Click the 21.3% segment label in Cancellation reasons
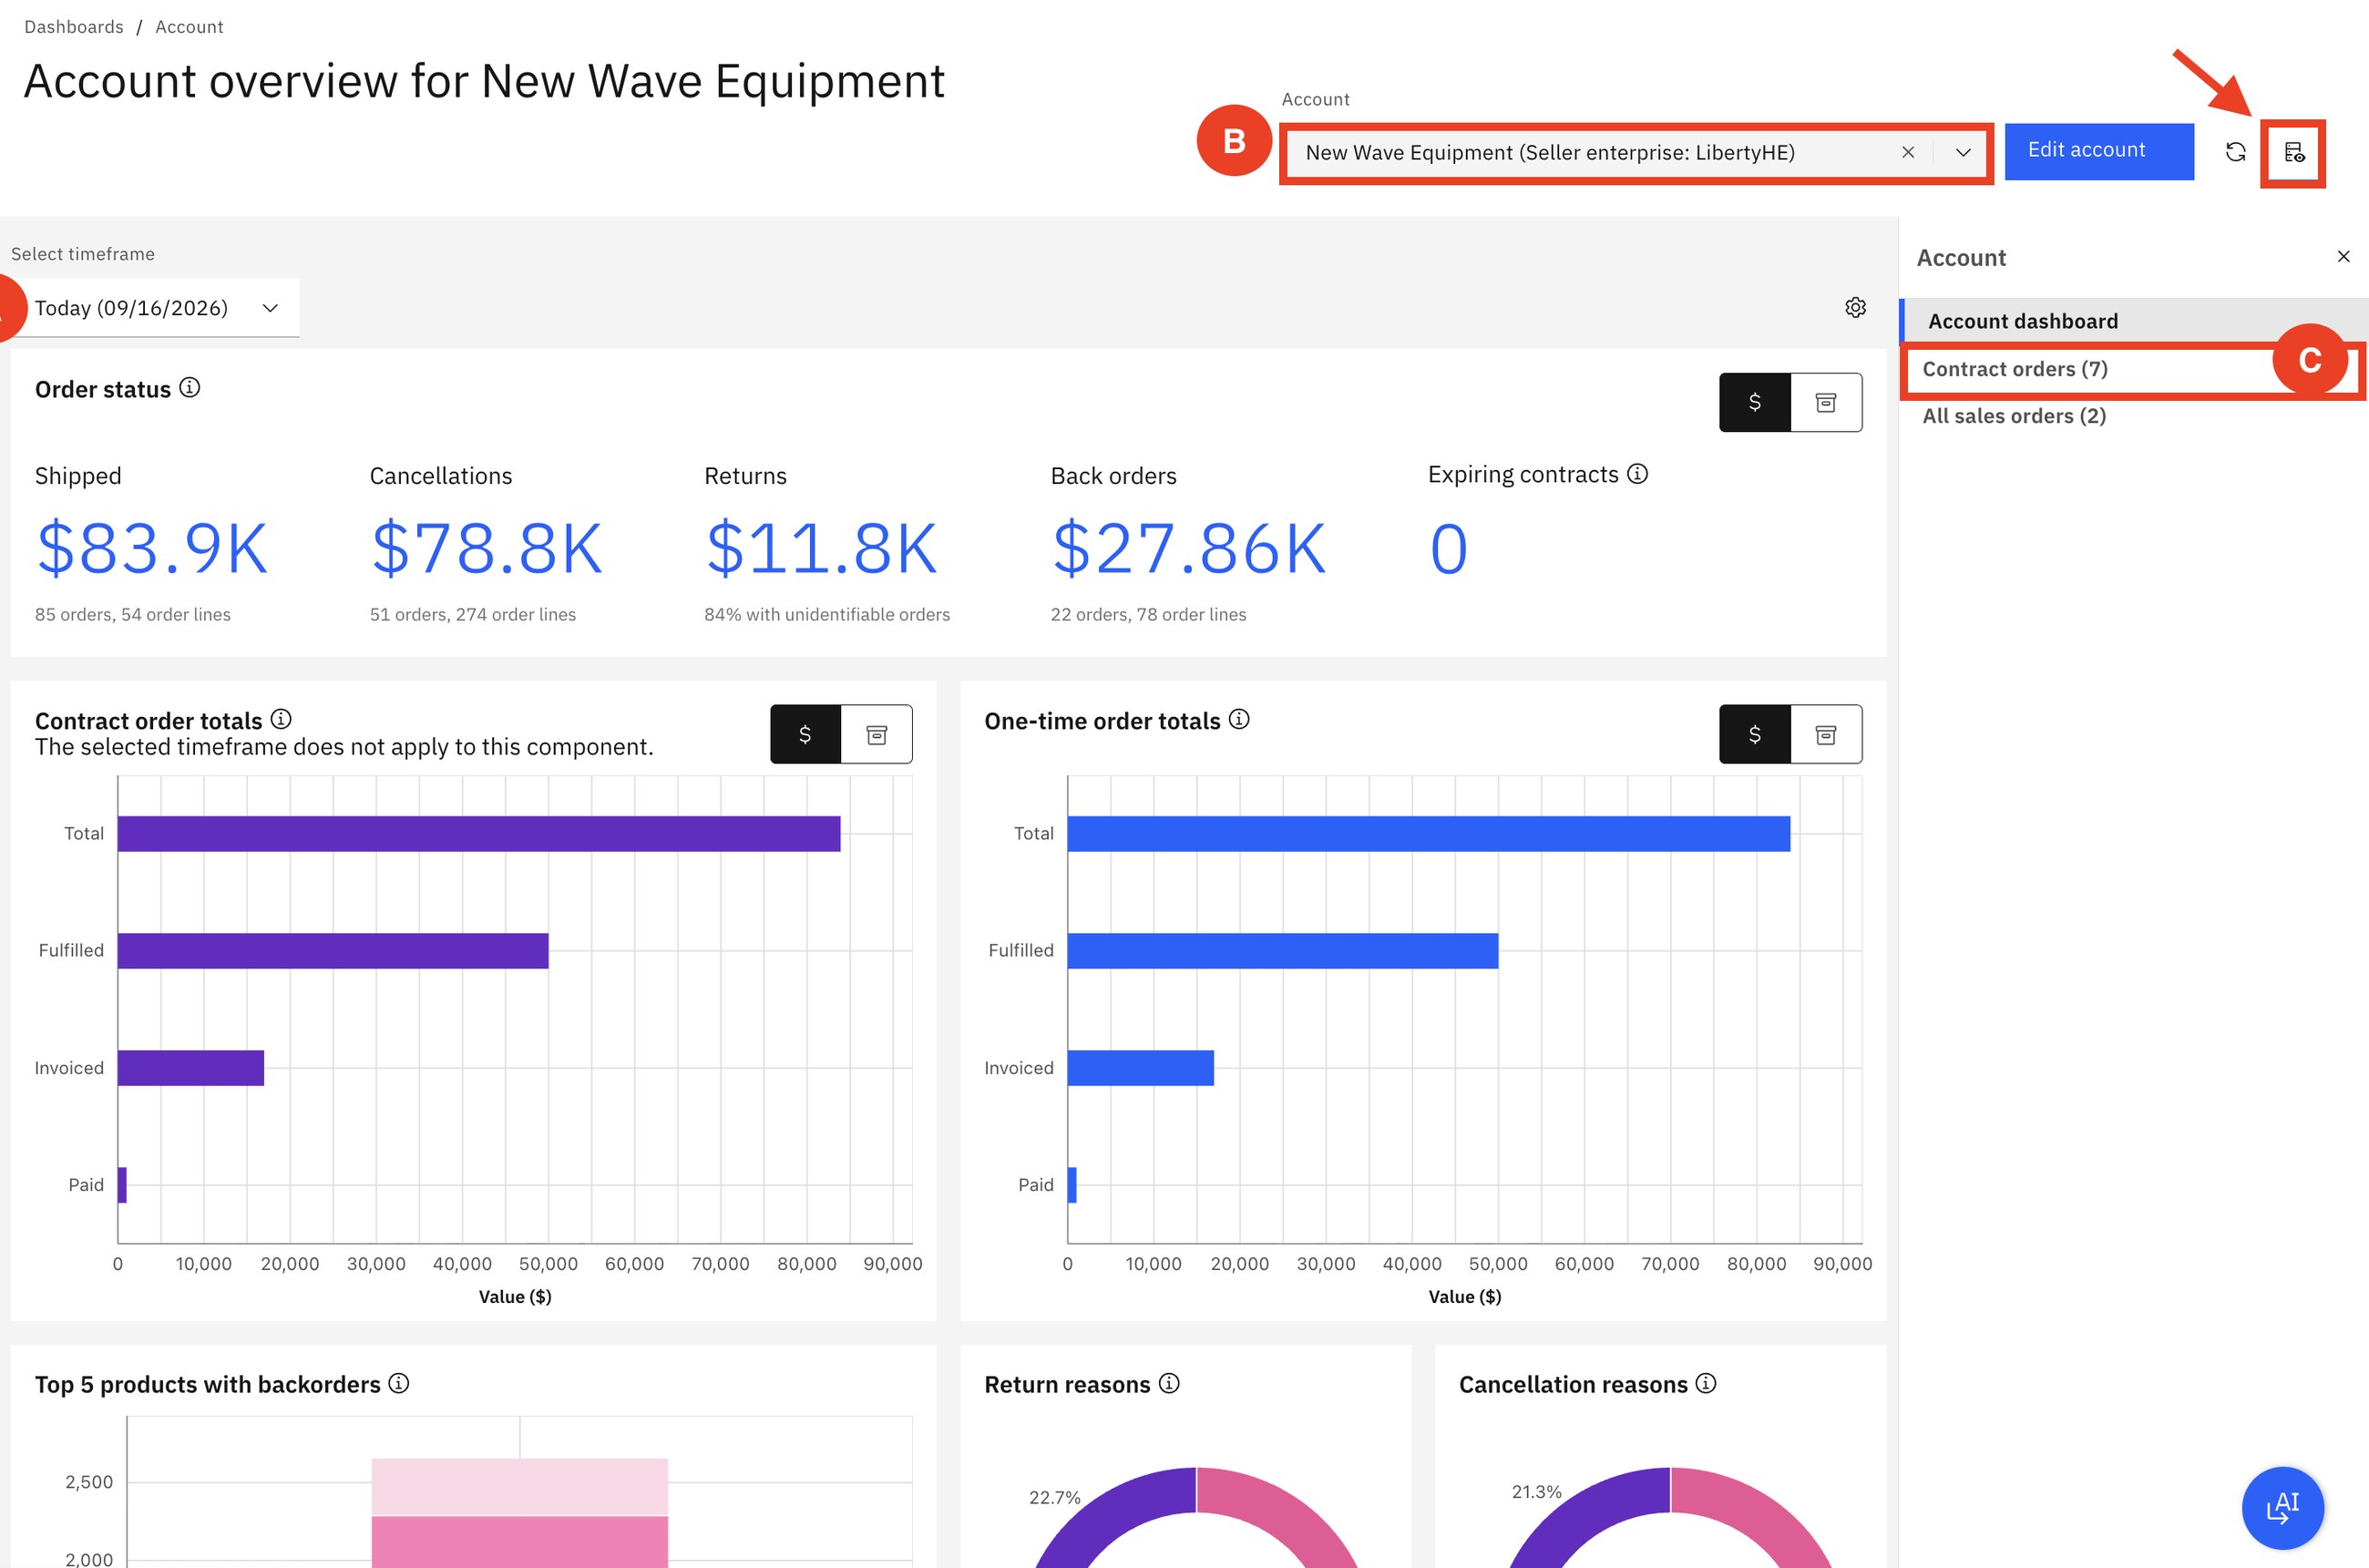2369x1568 pixels. (1536, 1492)
